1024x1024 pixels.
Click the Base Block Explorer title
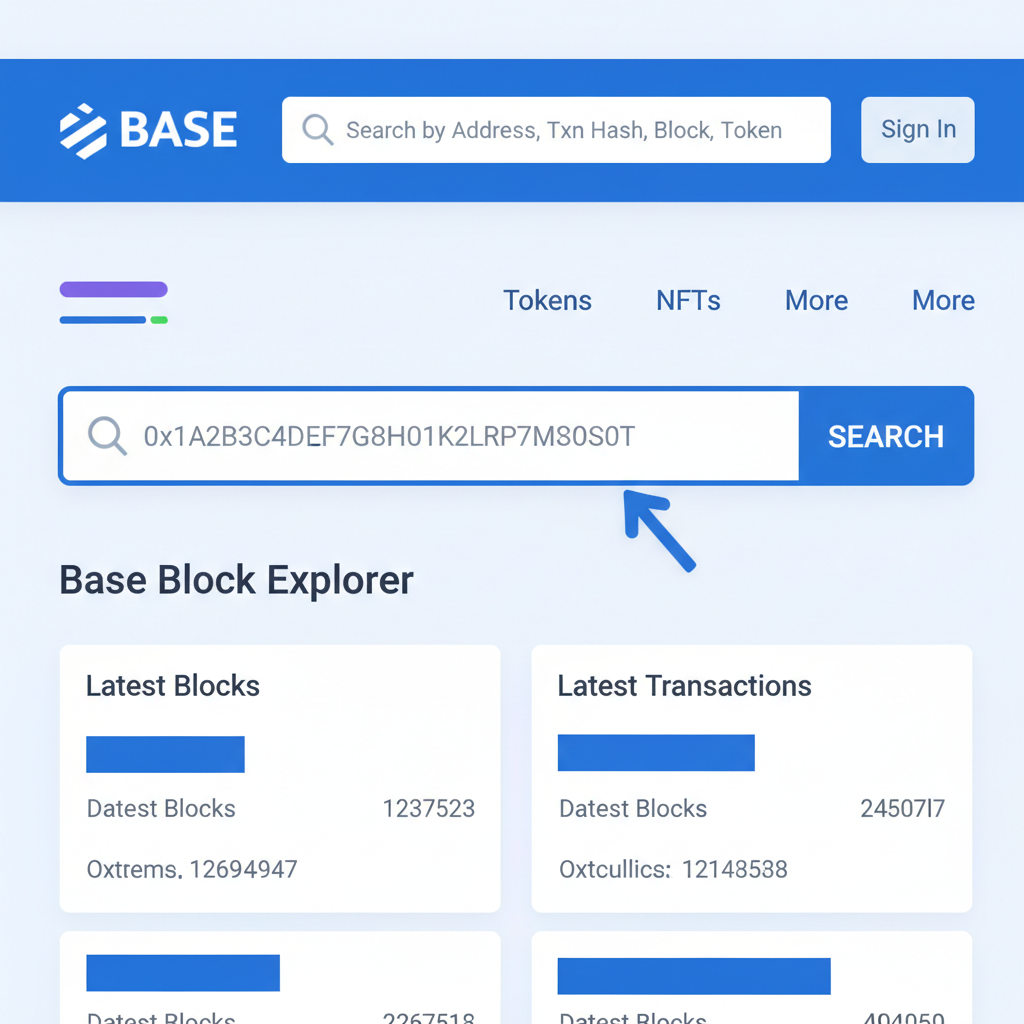(x=236, y=579)
